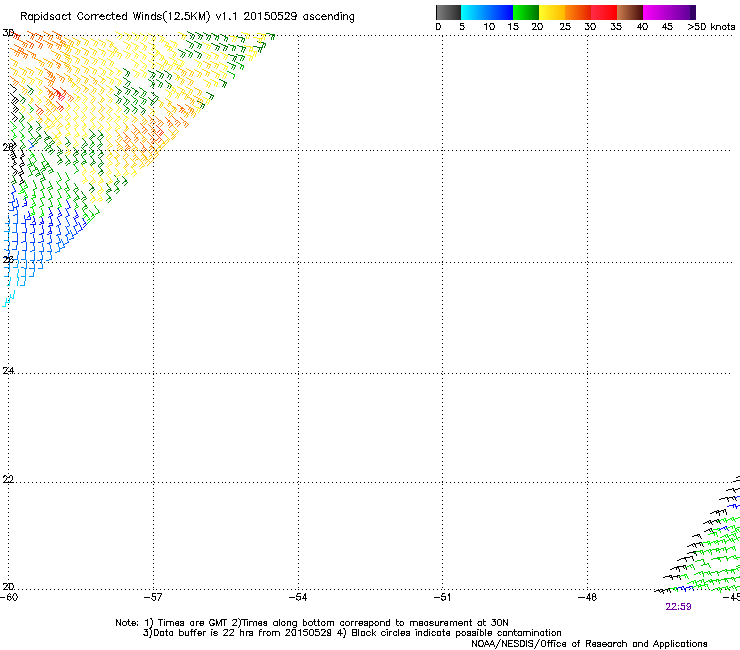Click the note about 'Black circles indicate possible contamination'
740x650 pixels.
tap(456, 633)
